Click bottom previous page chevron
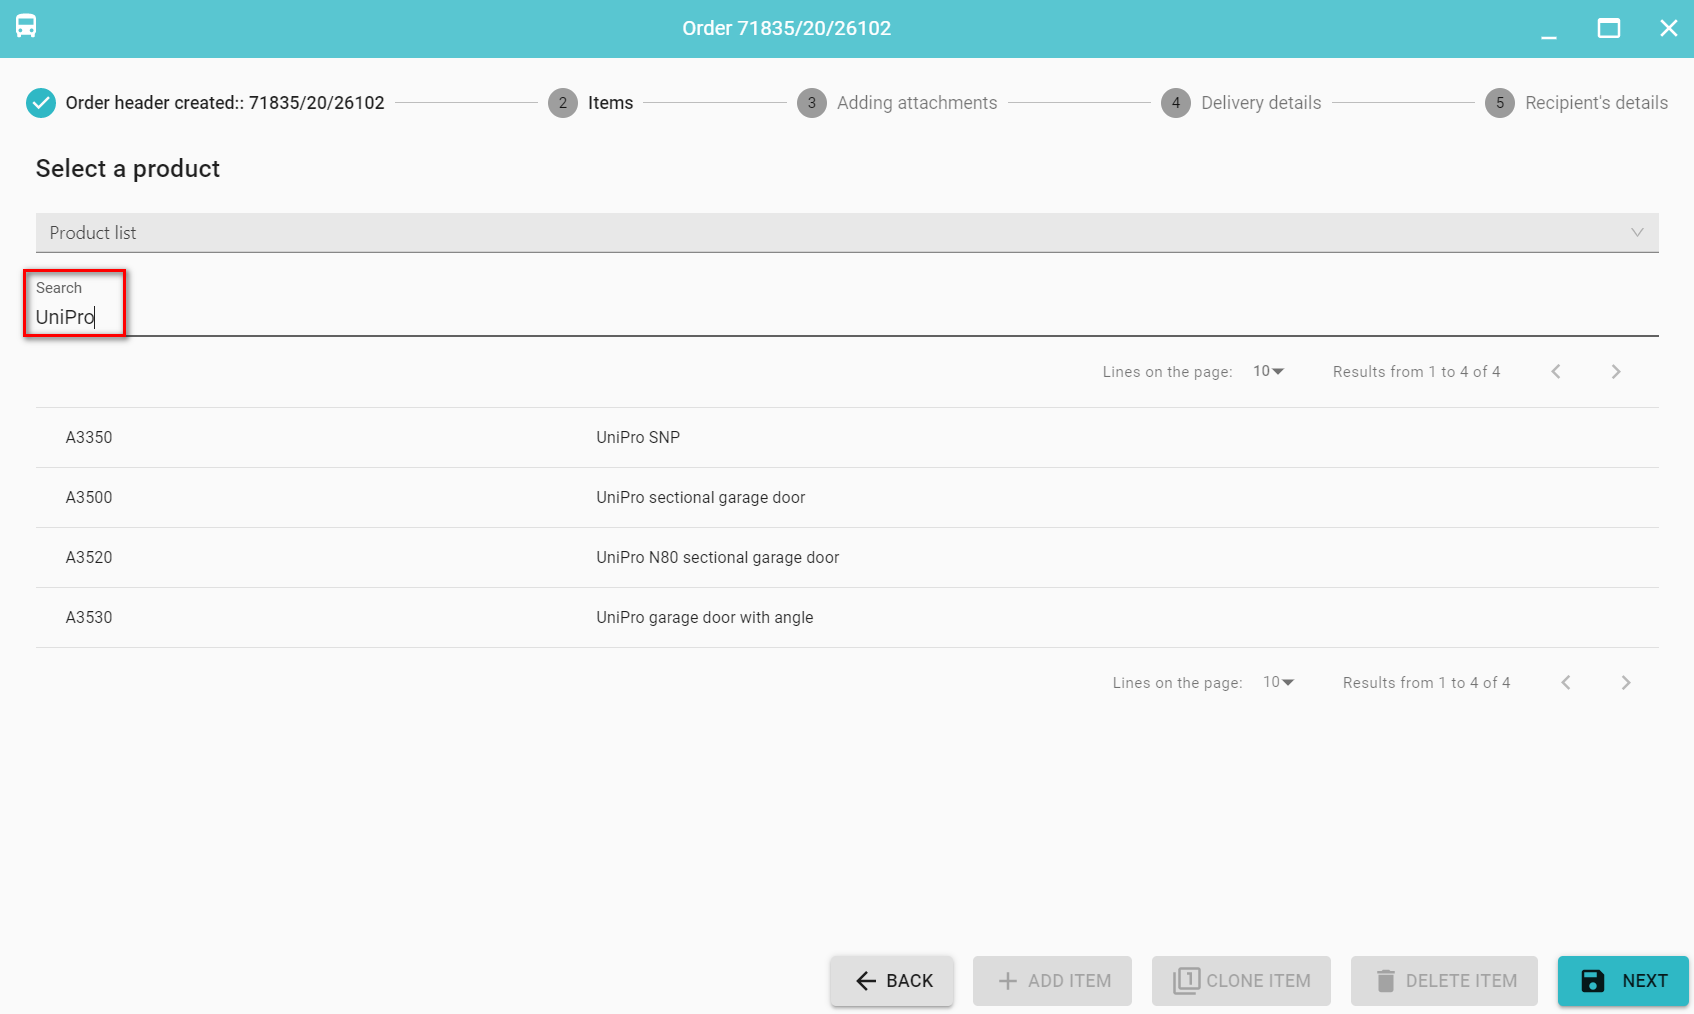 pos(1566,683)
